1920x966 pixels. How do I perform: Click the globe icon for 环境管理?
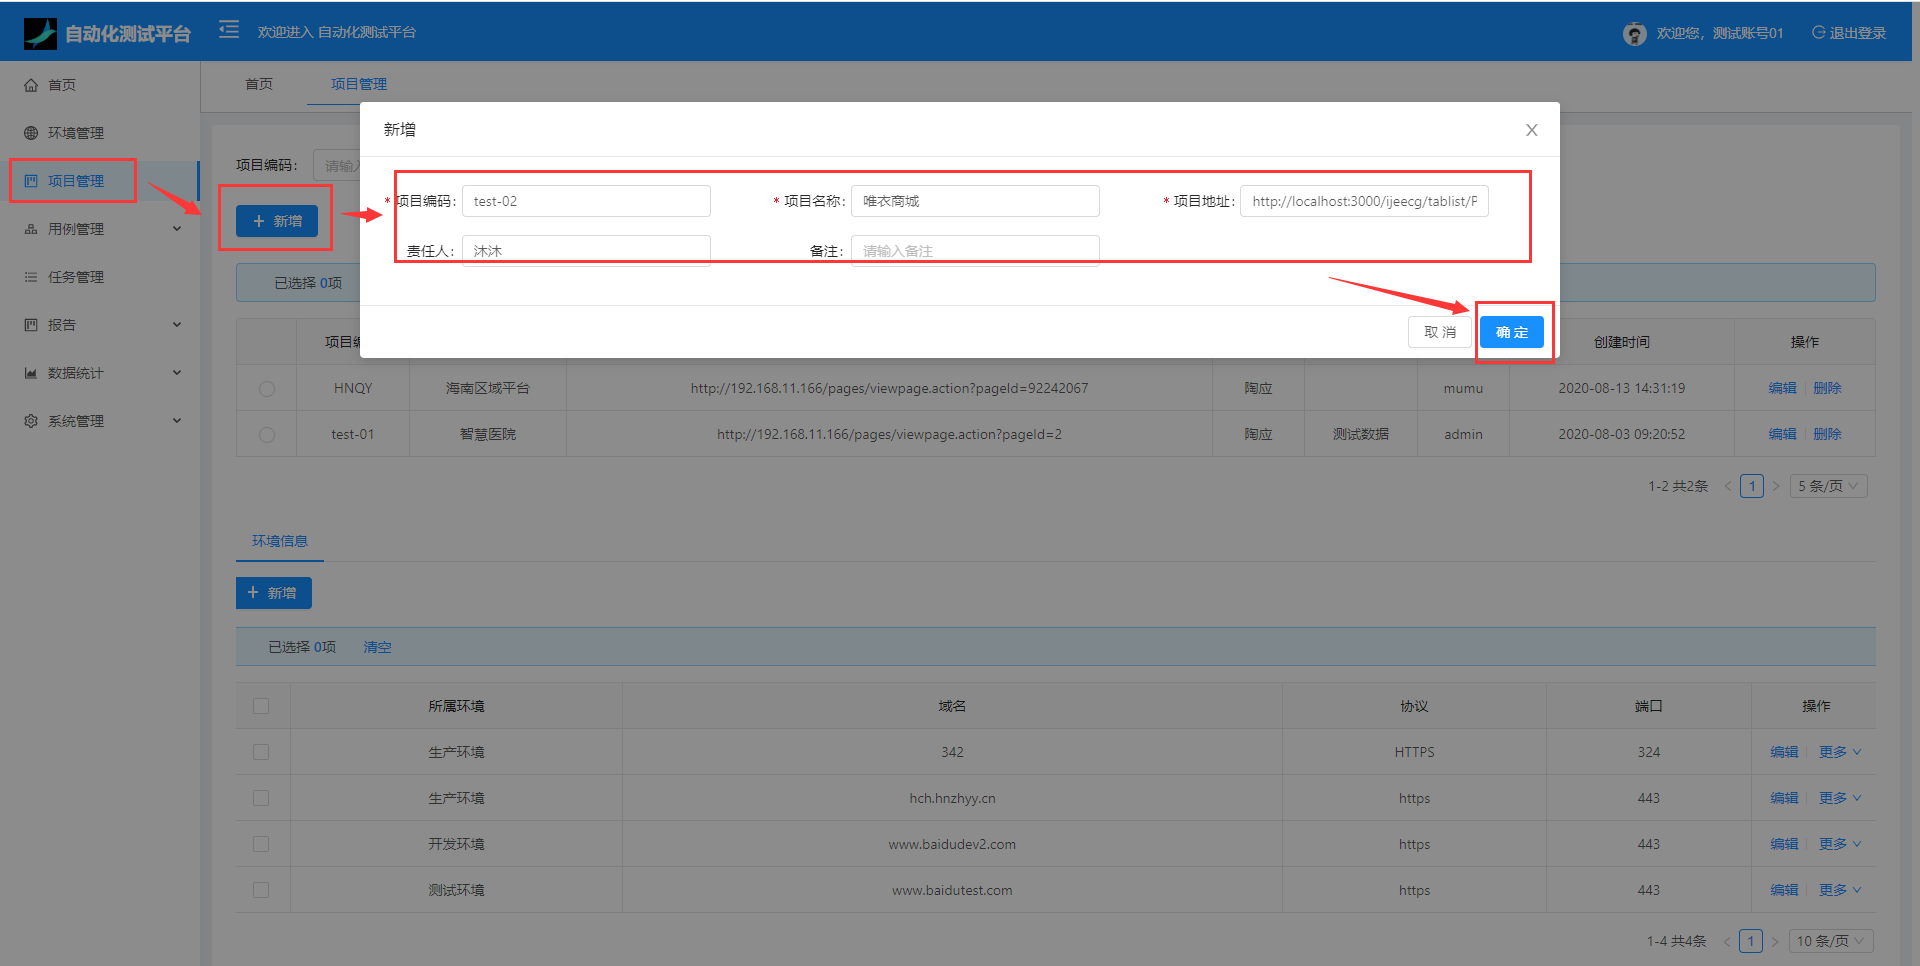(x=31, y=133)
